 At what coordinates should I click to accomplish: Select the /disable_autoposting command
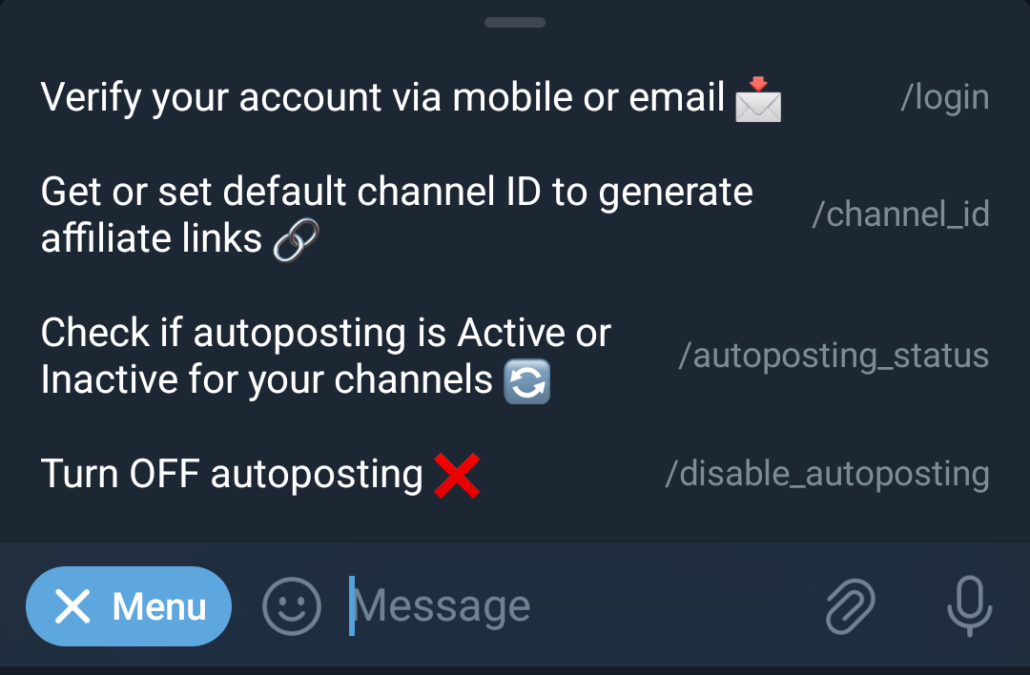[x=827, y=474]
